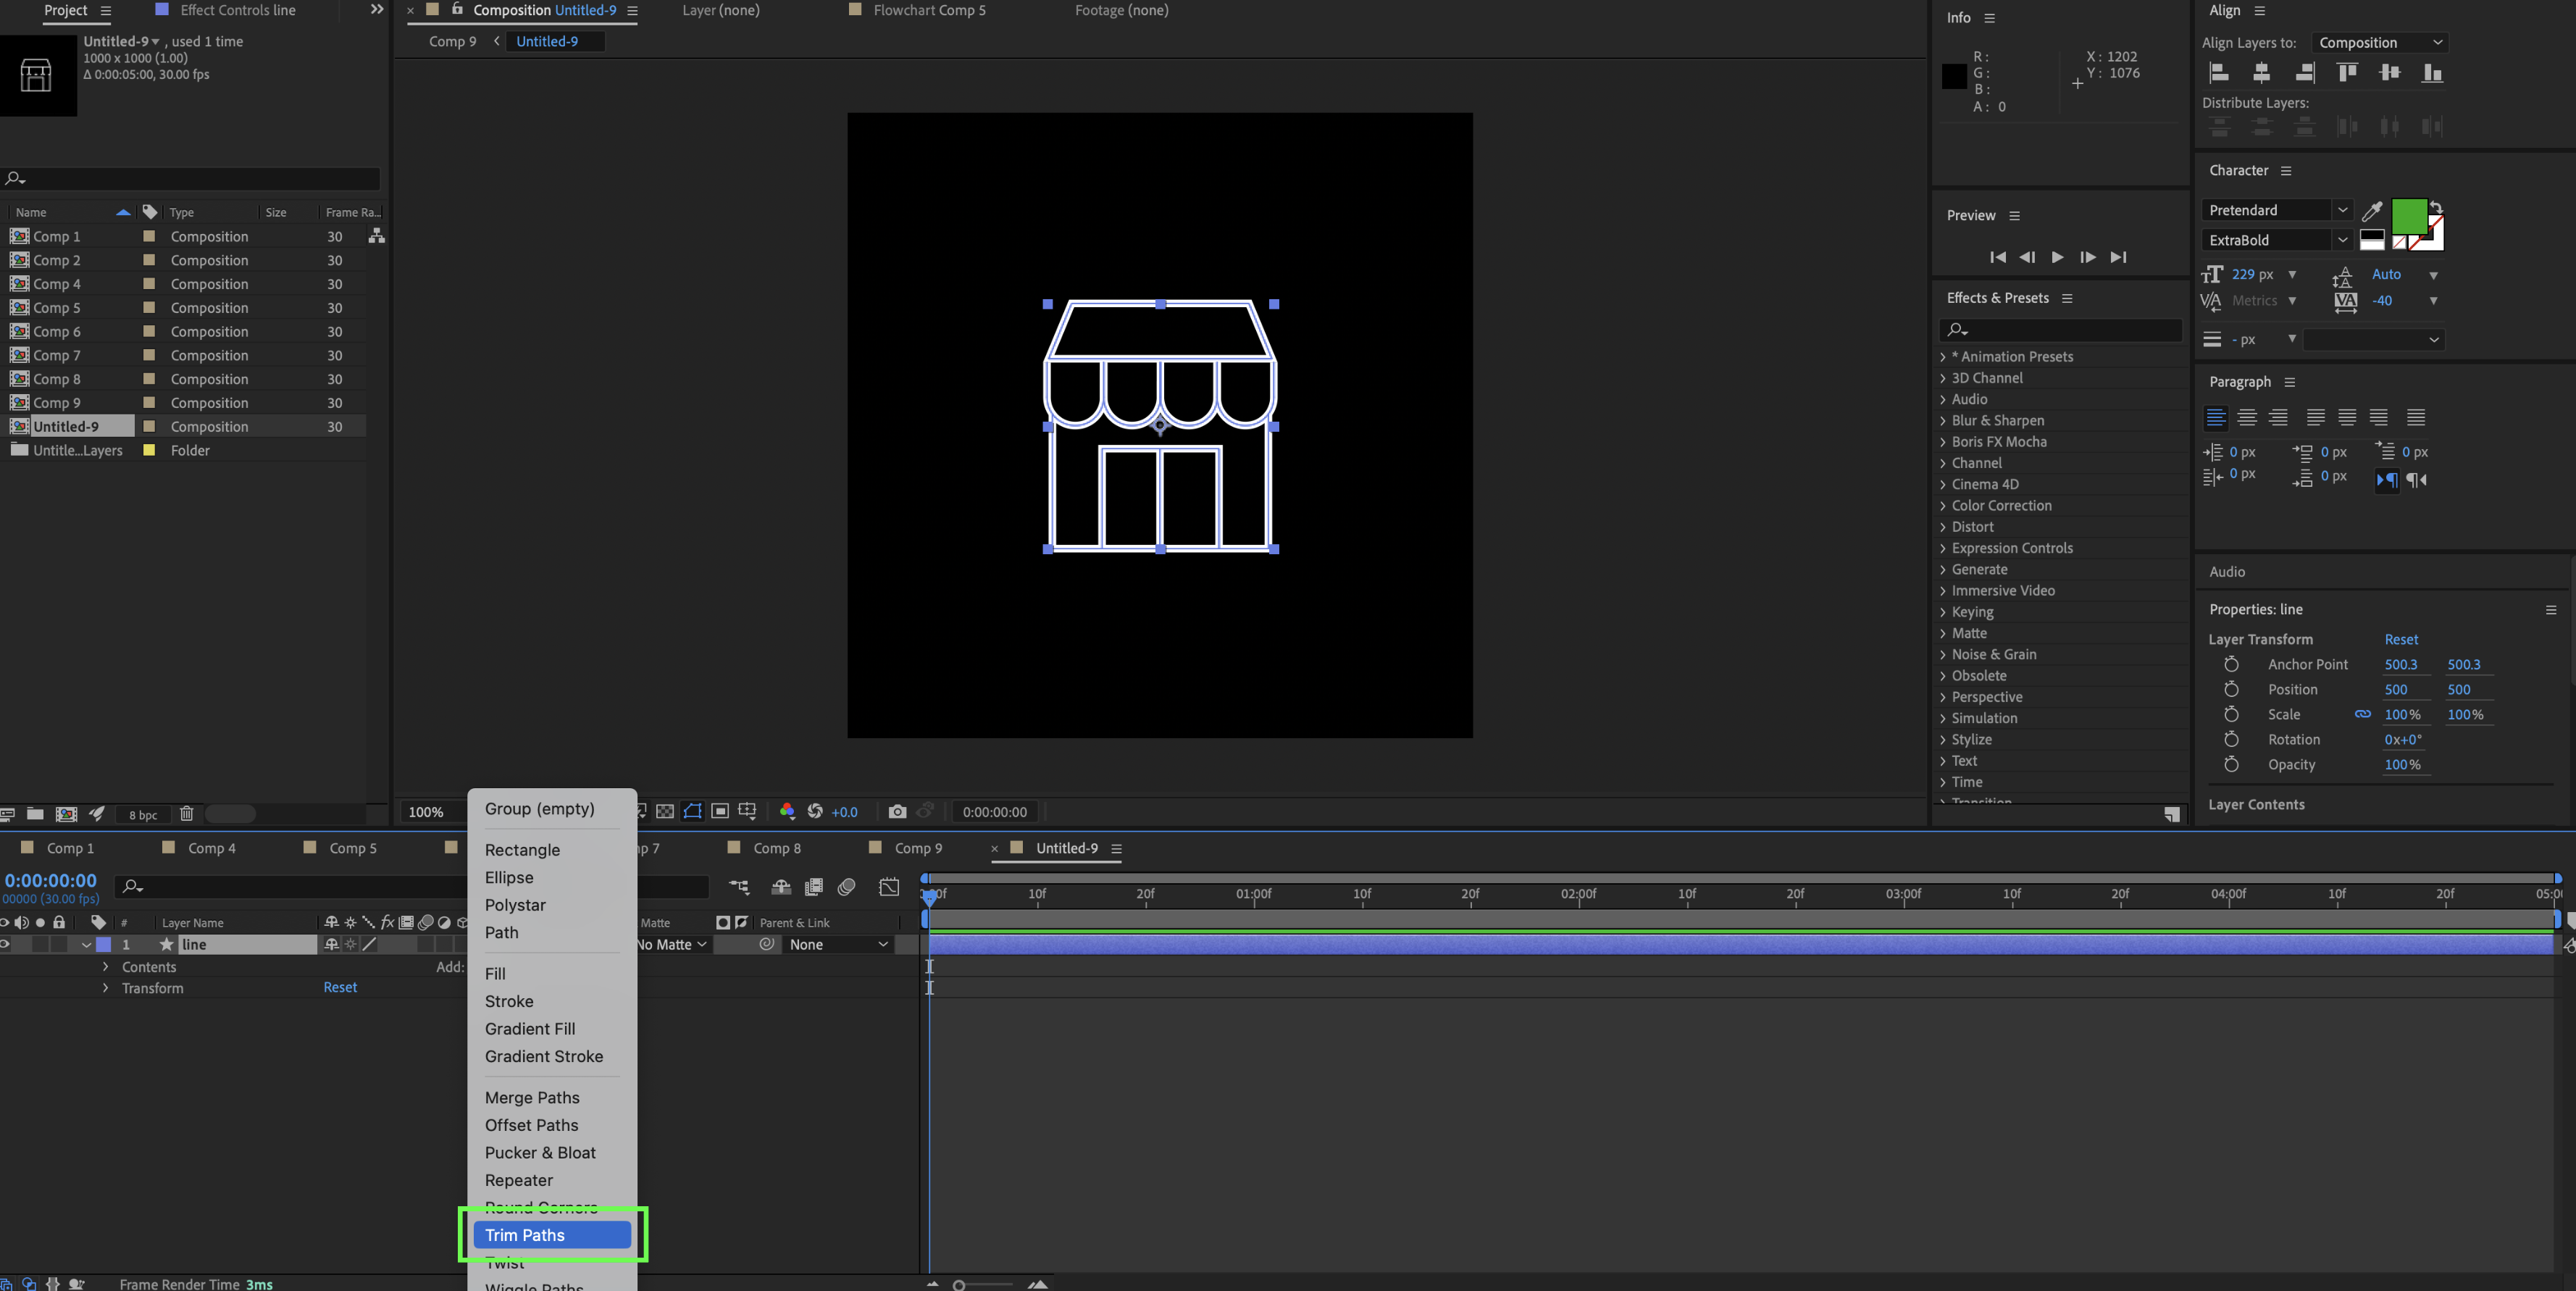Click the Position stopwatch in Properties
The height and width of the screenshot is (1291, 2576).
2231,689
